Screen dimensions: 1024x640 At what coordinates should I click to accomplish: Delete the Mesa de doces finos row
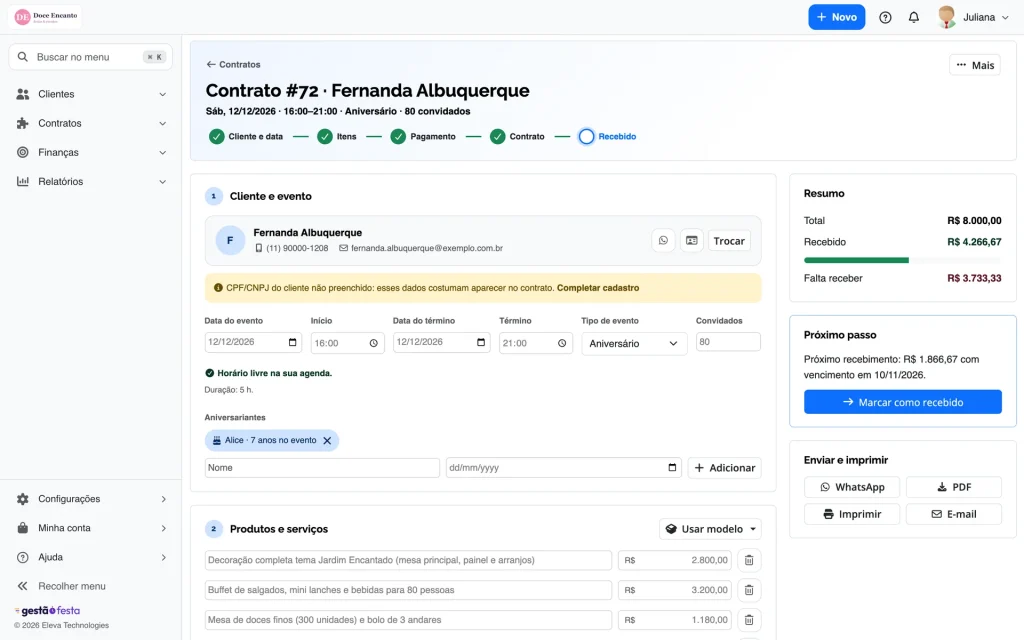[x=749, y=620]
